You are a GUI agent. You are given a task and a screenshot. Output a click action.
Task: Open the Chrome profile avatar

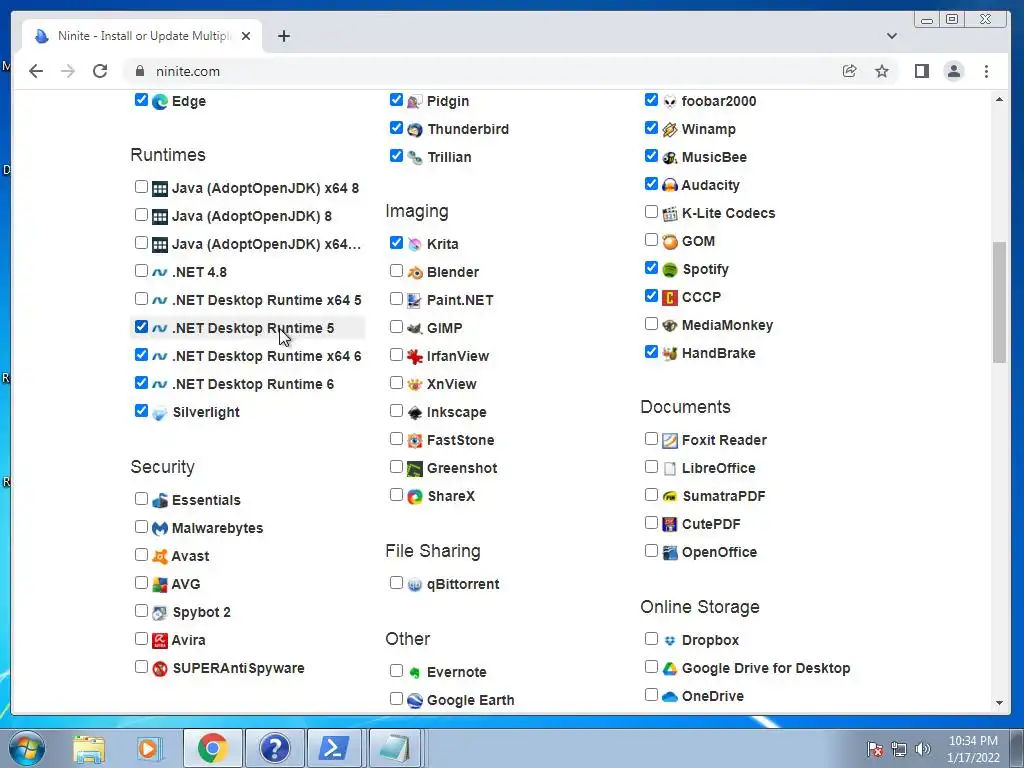coord(953,71)
